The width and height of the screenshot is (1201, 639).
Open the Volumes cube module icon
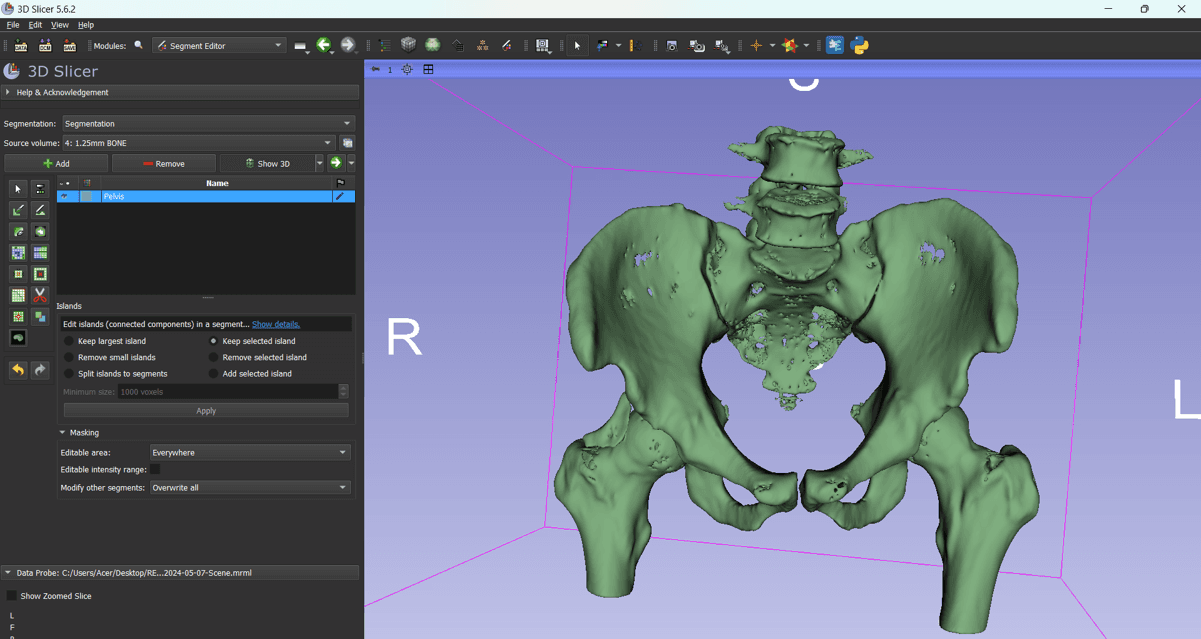408,45
